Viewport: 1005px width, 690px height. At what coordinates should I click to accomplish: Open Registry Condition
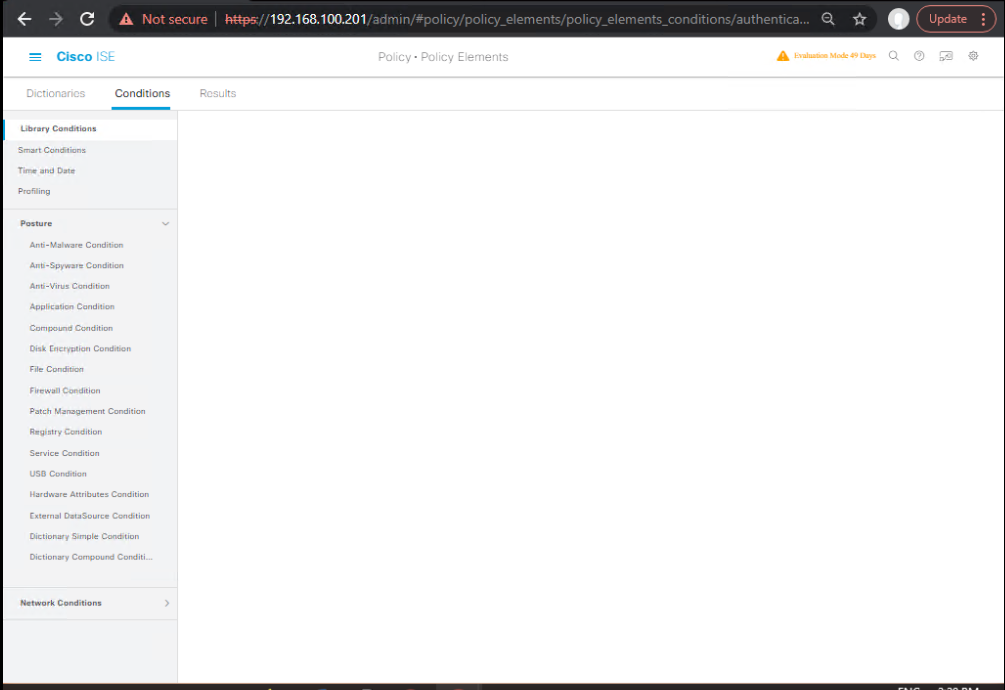65,432
